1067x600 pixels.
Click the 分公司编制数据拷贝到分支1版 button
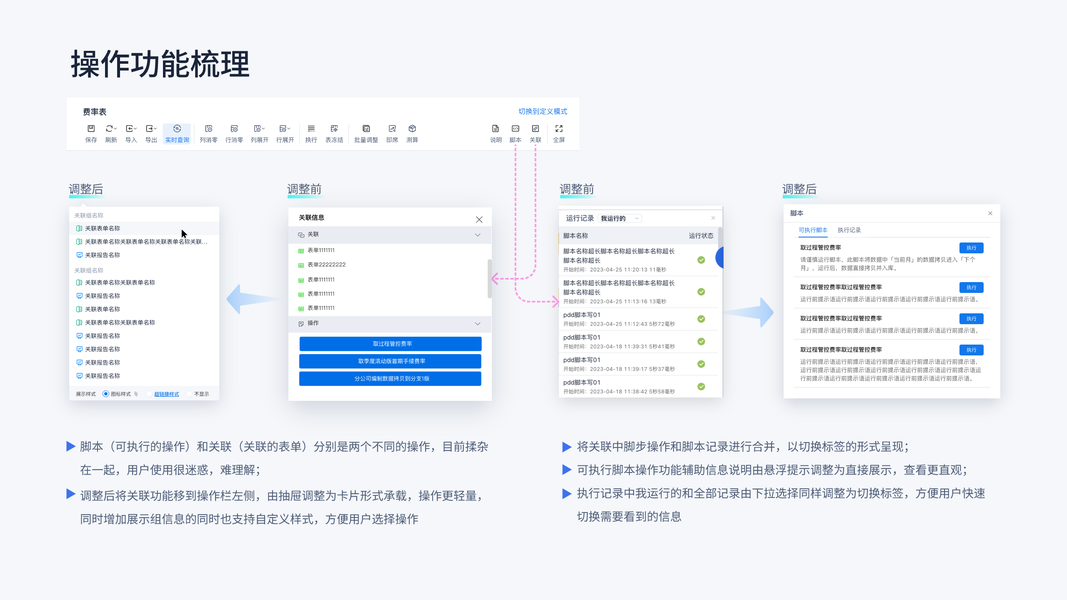[391, 378]
